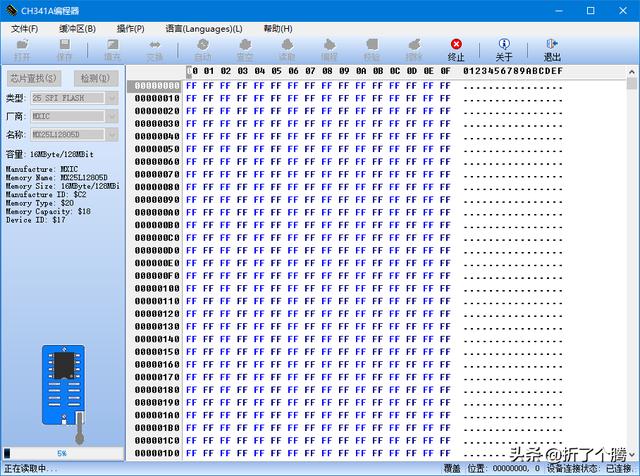Viewport: 640px width, 476px height.
Task: Click last FF byte in row 00000060
Action: (x=445, y=162)
